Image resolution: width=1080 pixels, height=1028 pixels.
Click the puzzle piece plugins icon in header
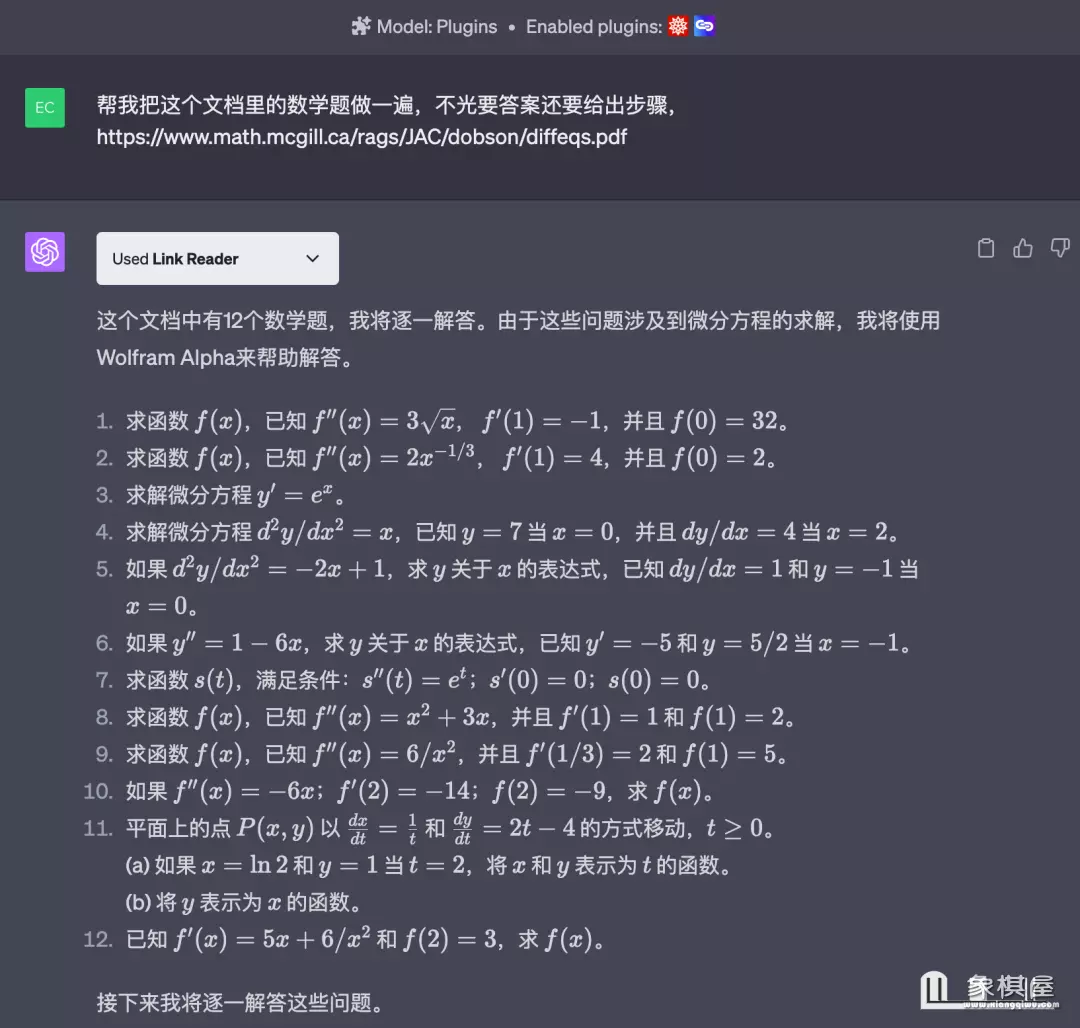(361, 27)
